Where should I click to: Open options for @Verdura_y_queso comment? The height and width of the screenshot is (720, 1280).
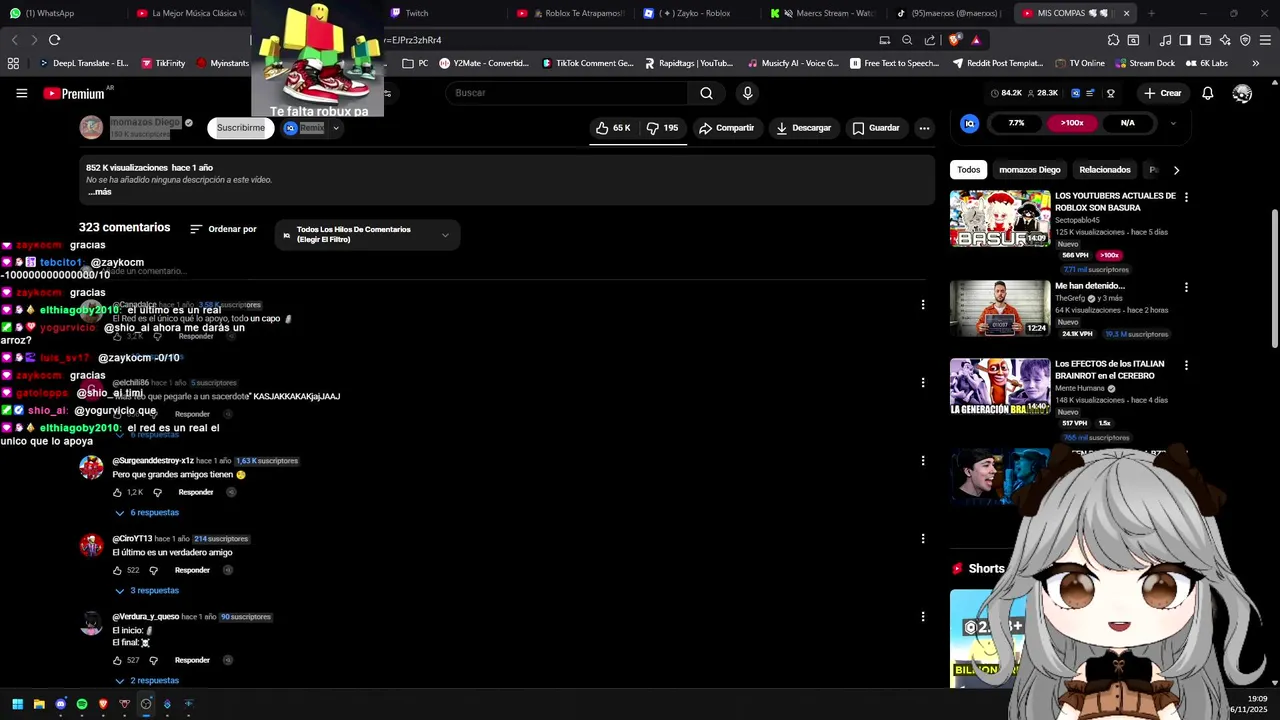923,616
